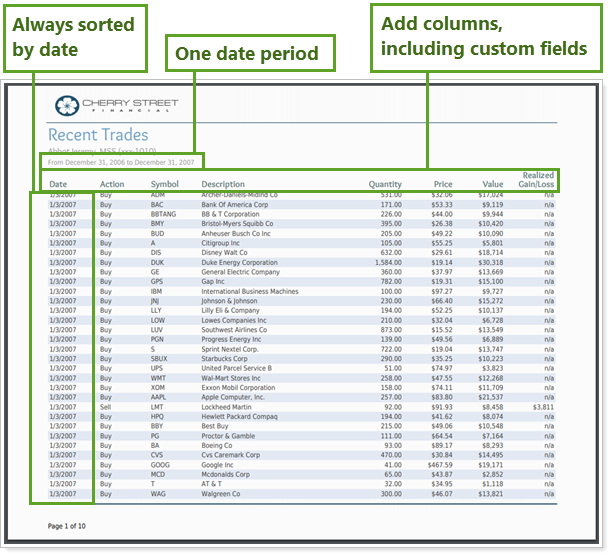612x557 pixels.
Task: Click the 'One date period' callout box
Action: point(247,54)
